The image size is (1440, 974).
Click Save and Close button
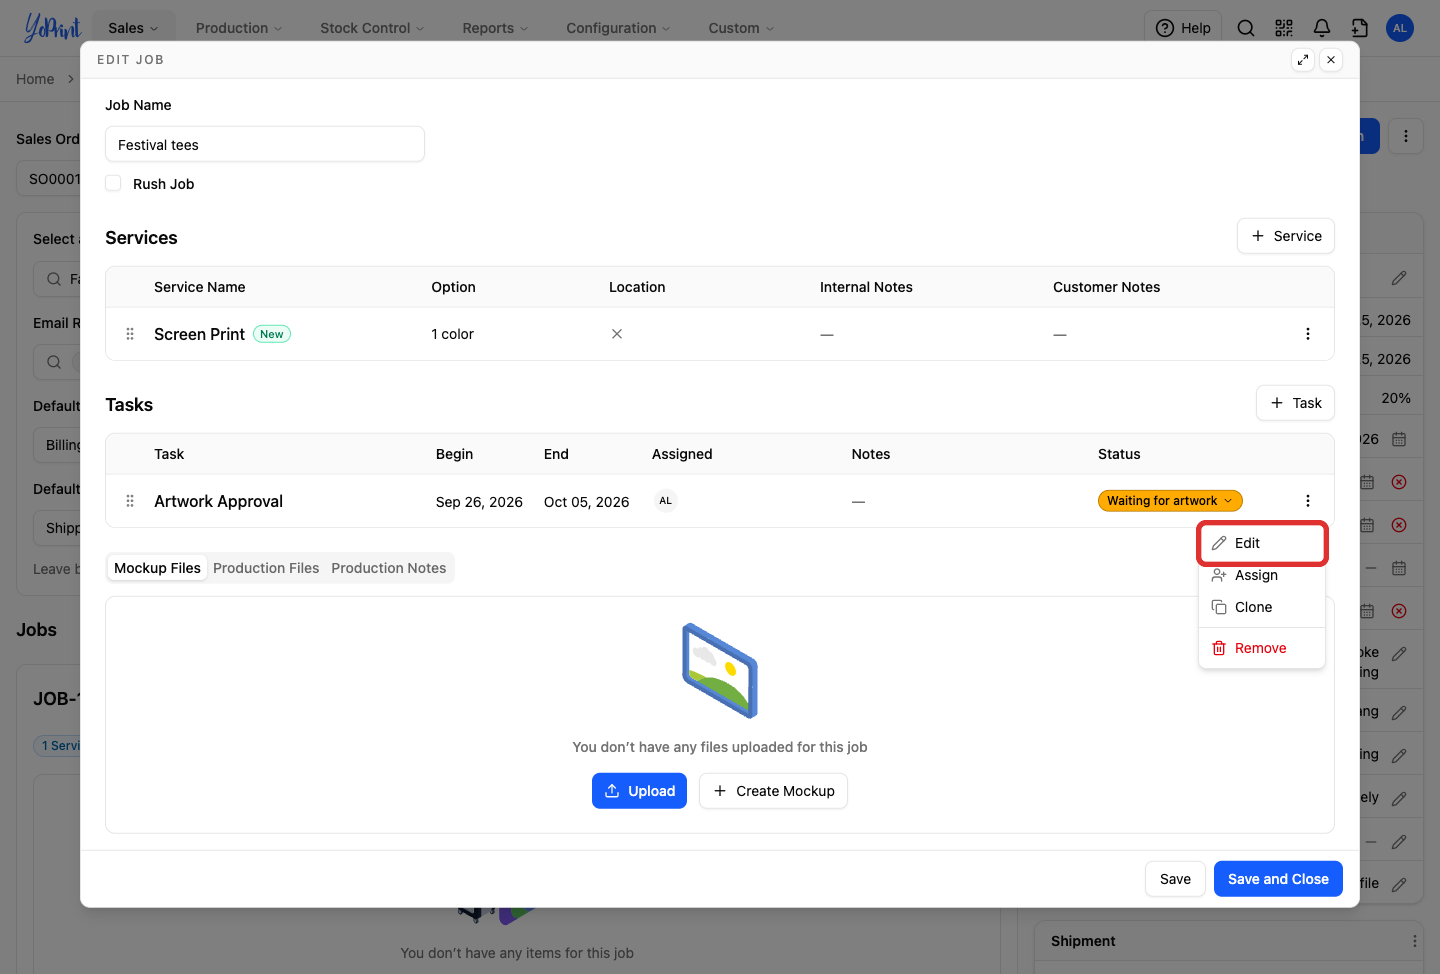pos(1278,879)
